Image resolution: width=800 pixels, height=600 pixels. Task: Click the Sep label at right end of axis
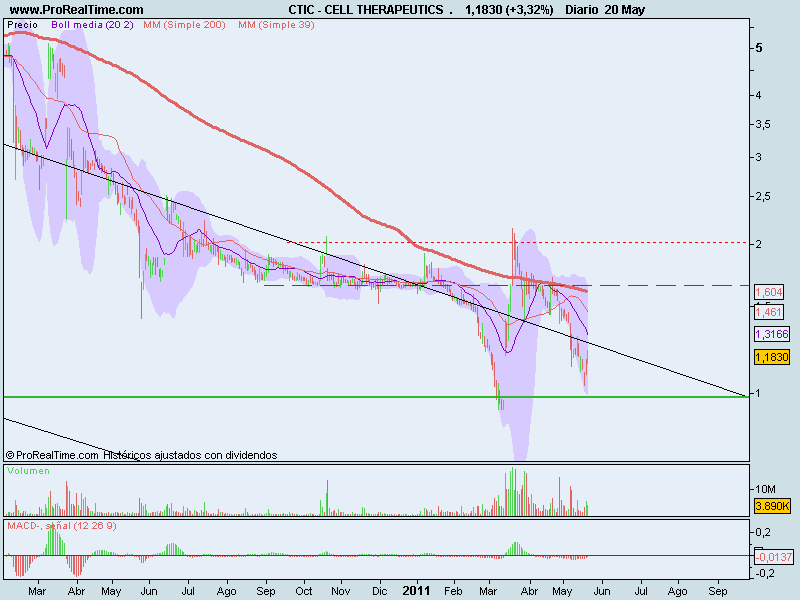(x=717, y=591)
